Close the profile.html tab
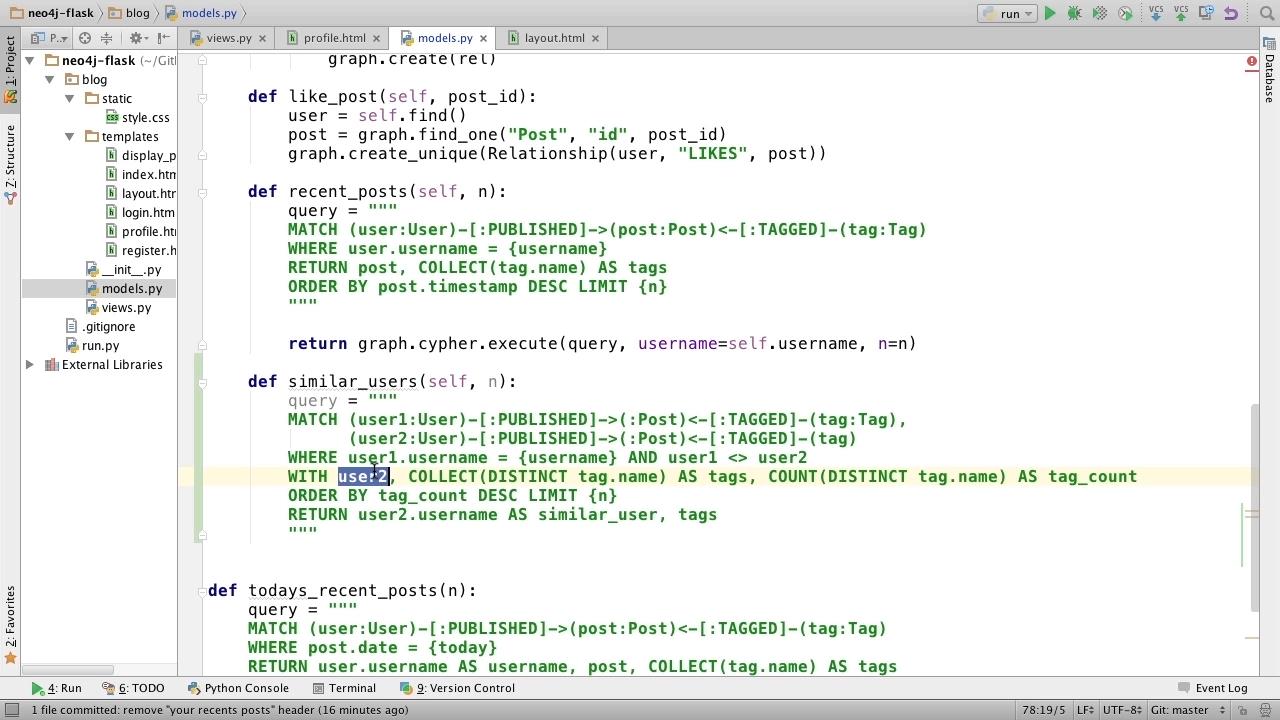This screenshot has height=720, width=1280. pos(377,38)
